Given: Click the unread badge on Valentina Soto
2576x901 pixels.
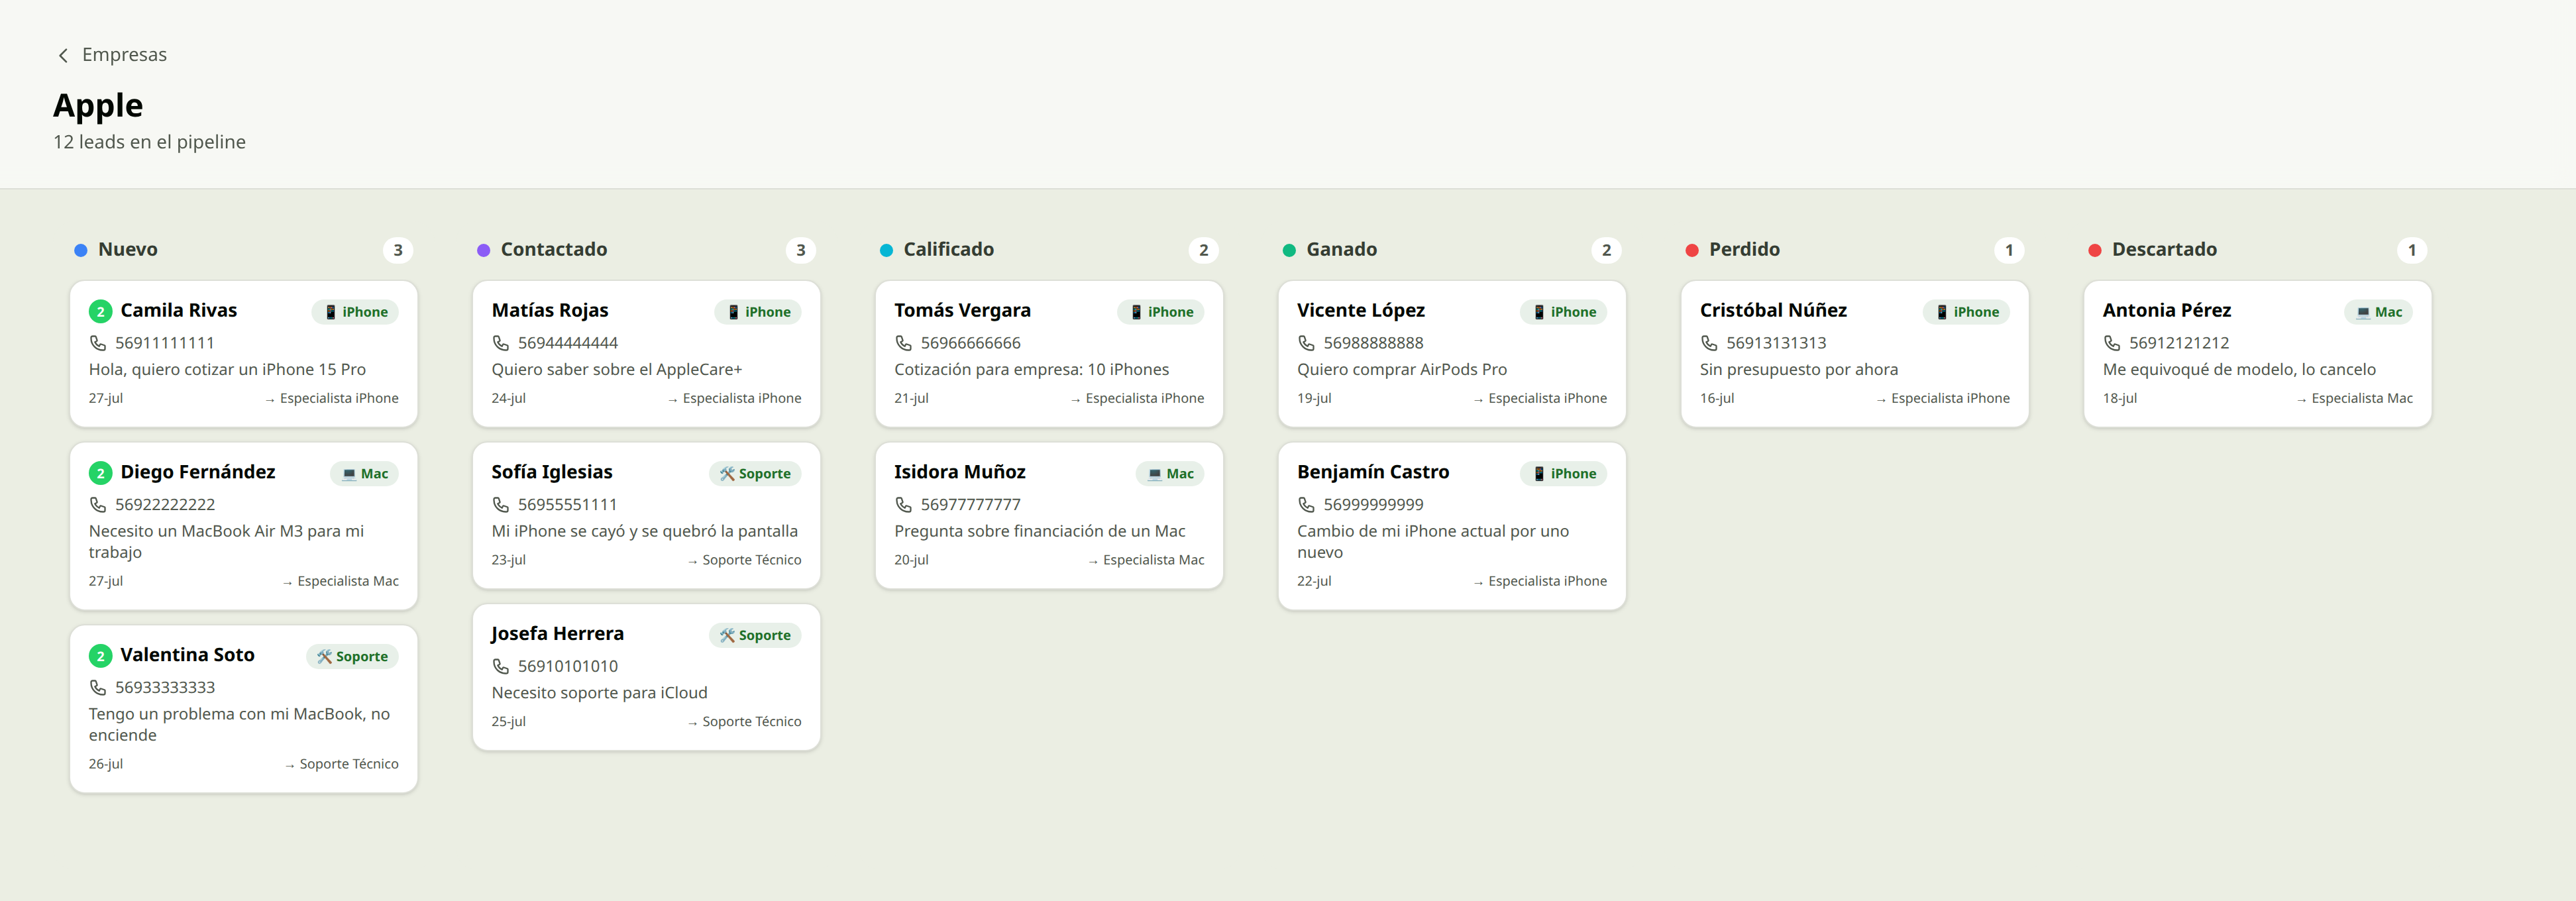Looking at the screenshot, I should (x=100, y=656).
